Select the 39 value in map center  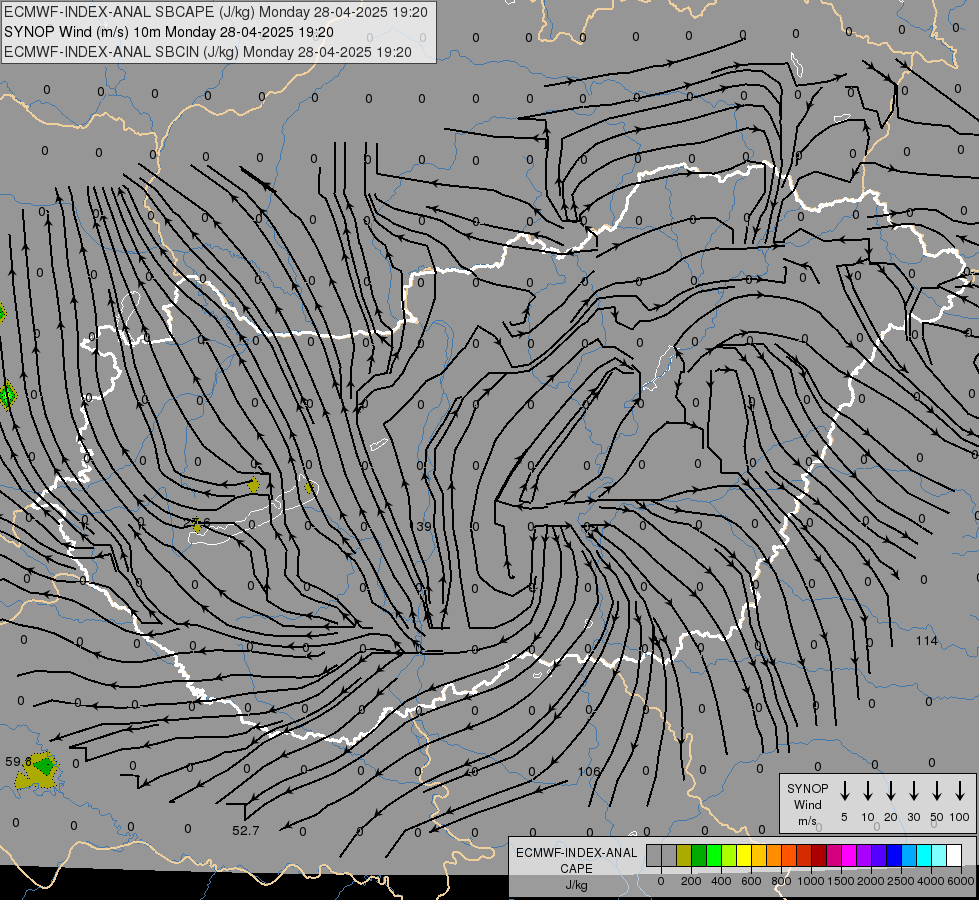(x=424, y=527)
